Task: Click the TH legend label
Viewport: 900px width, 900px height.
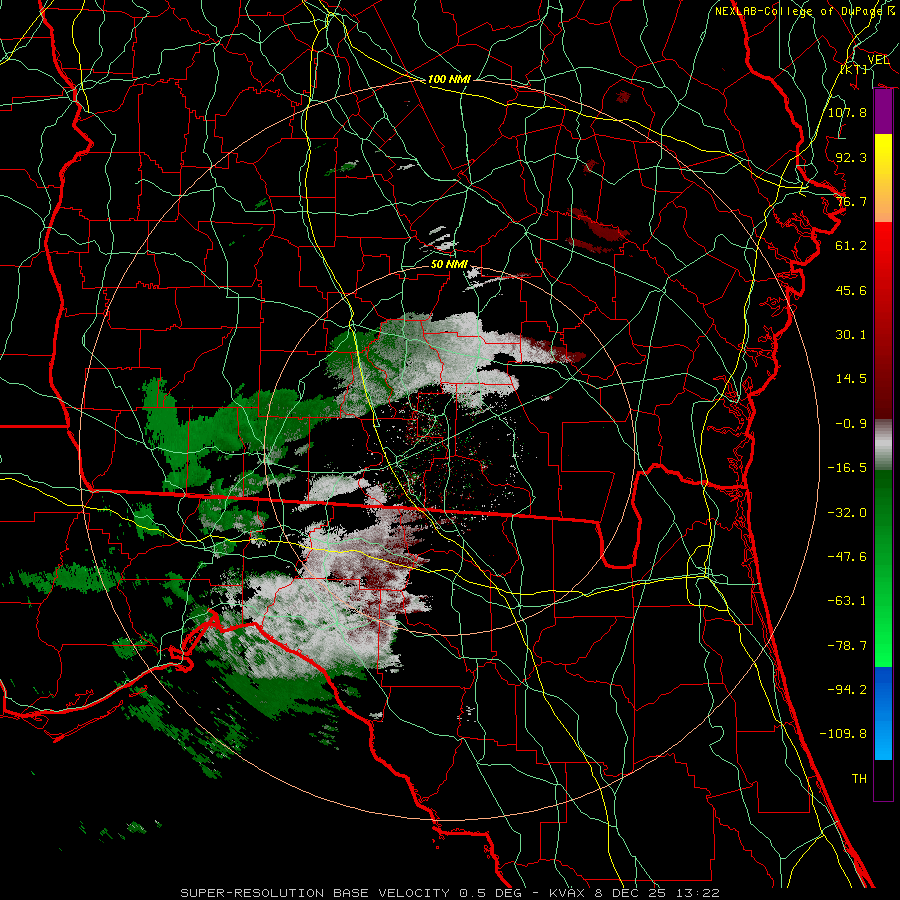Action: [859, 779]
